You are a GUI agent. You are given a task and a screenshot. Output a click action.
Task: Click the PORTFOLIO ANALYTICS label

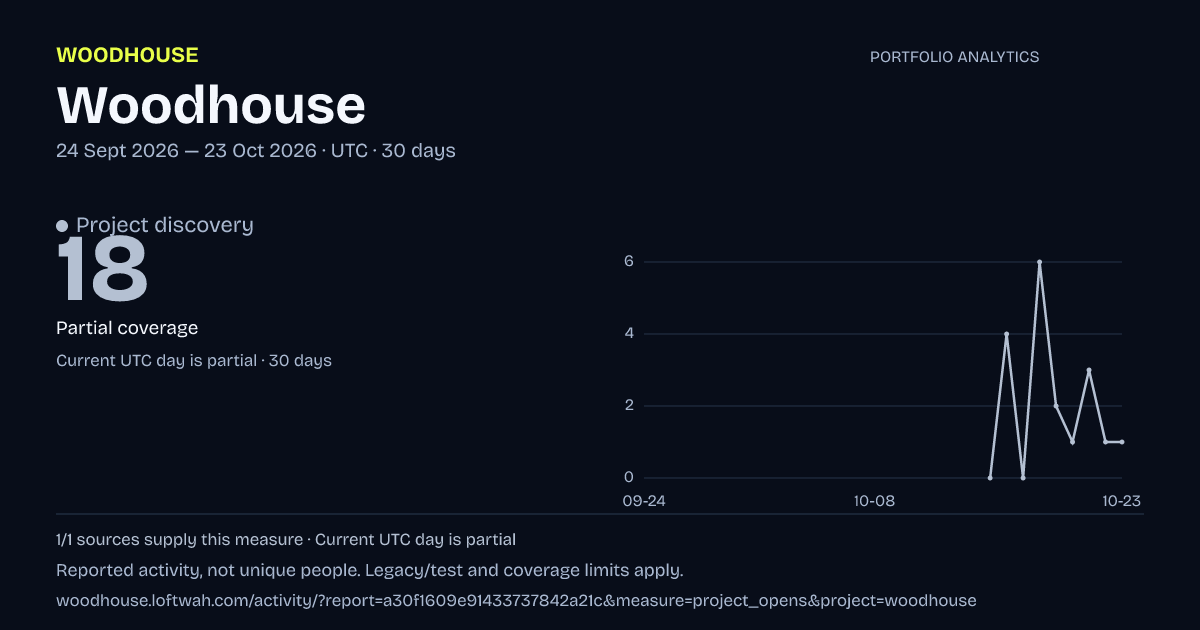tap(954, 57)
